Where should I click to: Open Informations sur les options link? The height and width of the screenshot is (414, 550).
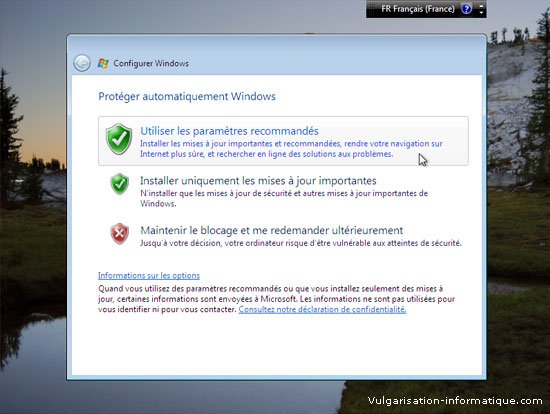149,275
